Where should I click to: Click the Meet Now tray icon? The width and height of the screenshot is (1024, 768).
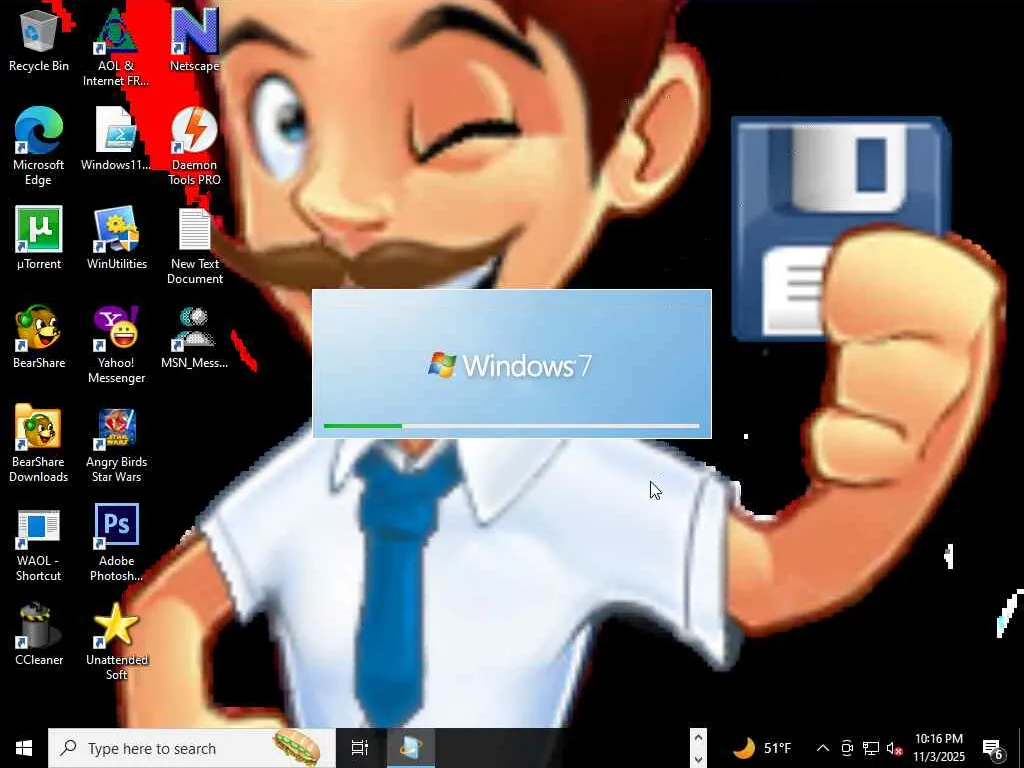tap(847, 748)
